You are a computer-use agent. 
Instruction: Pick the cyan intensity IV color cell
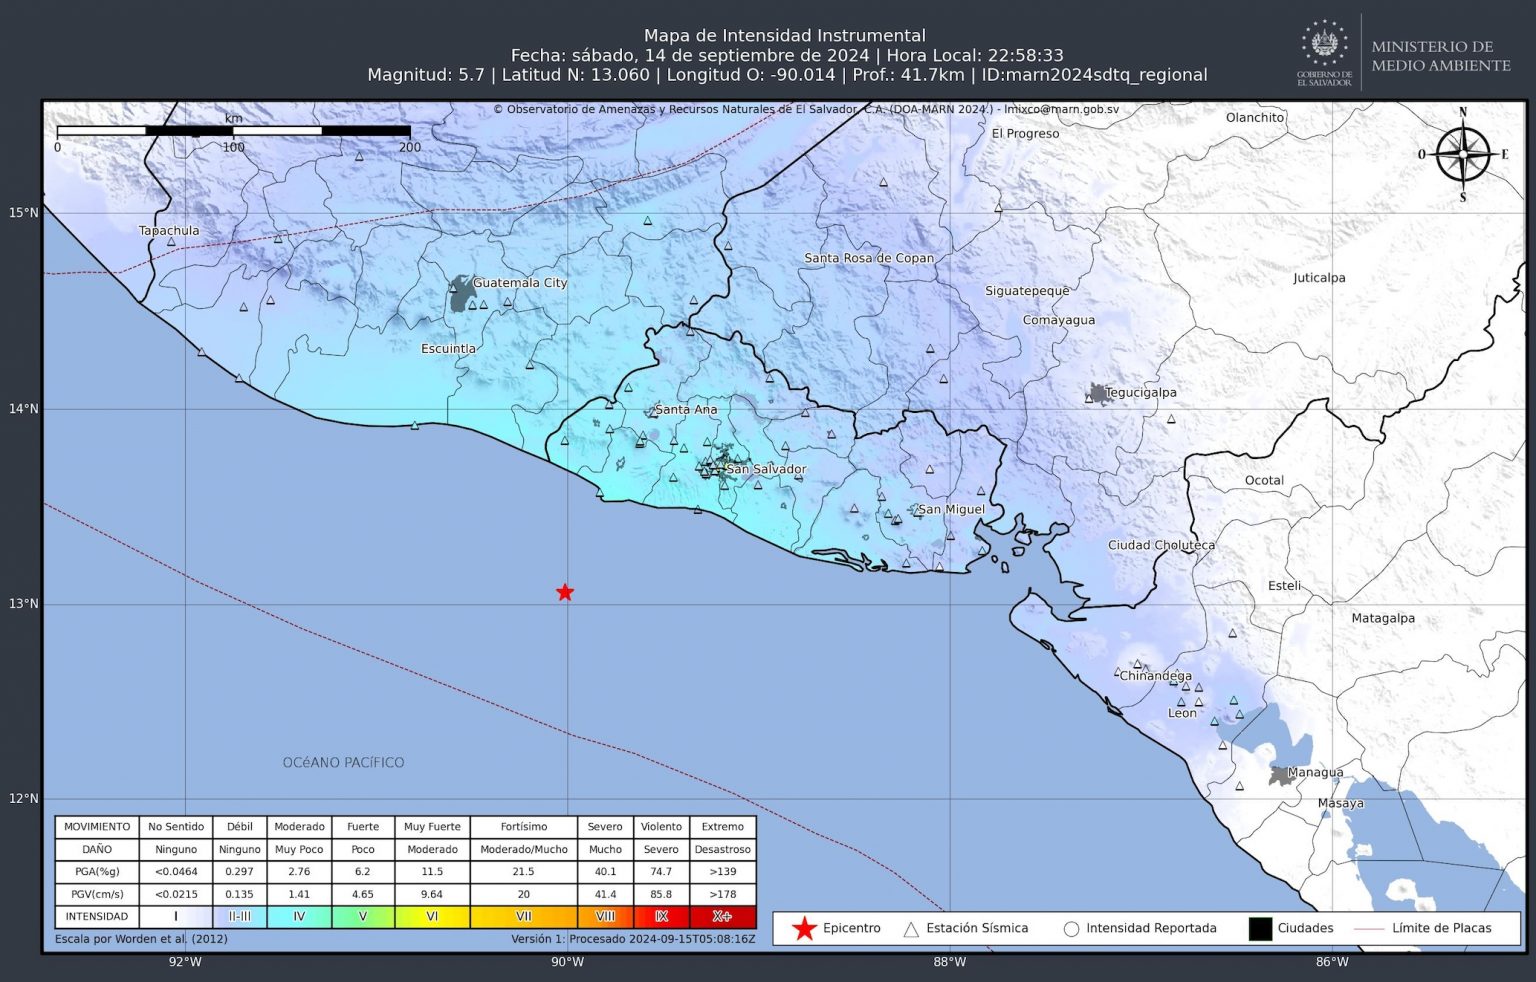click(x=299, y=916)
